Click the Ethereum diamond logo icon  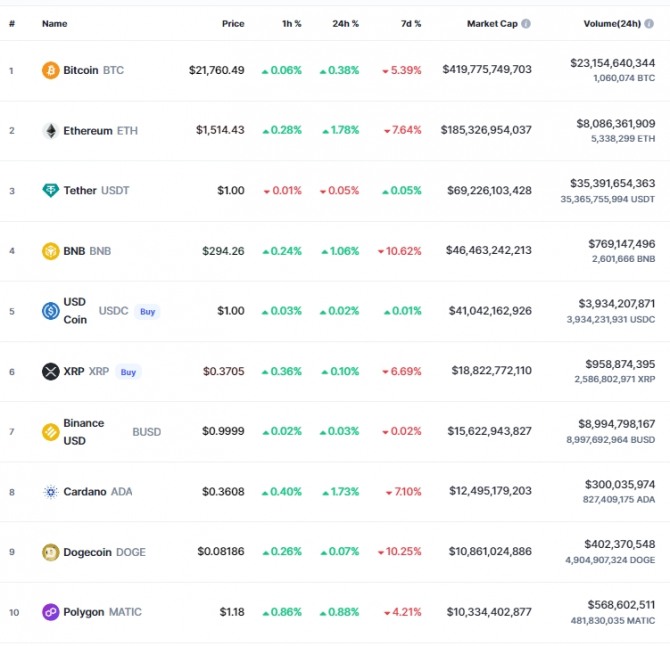(x=50, y=131)
